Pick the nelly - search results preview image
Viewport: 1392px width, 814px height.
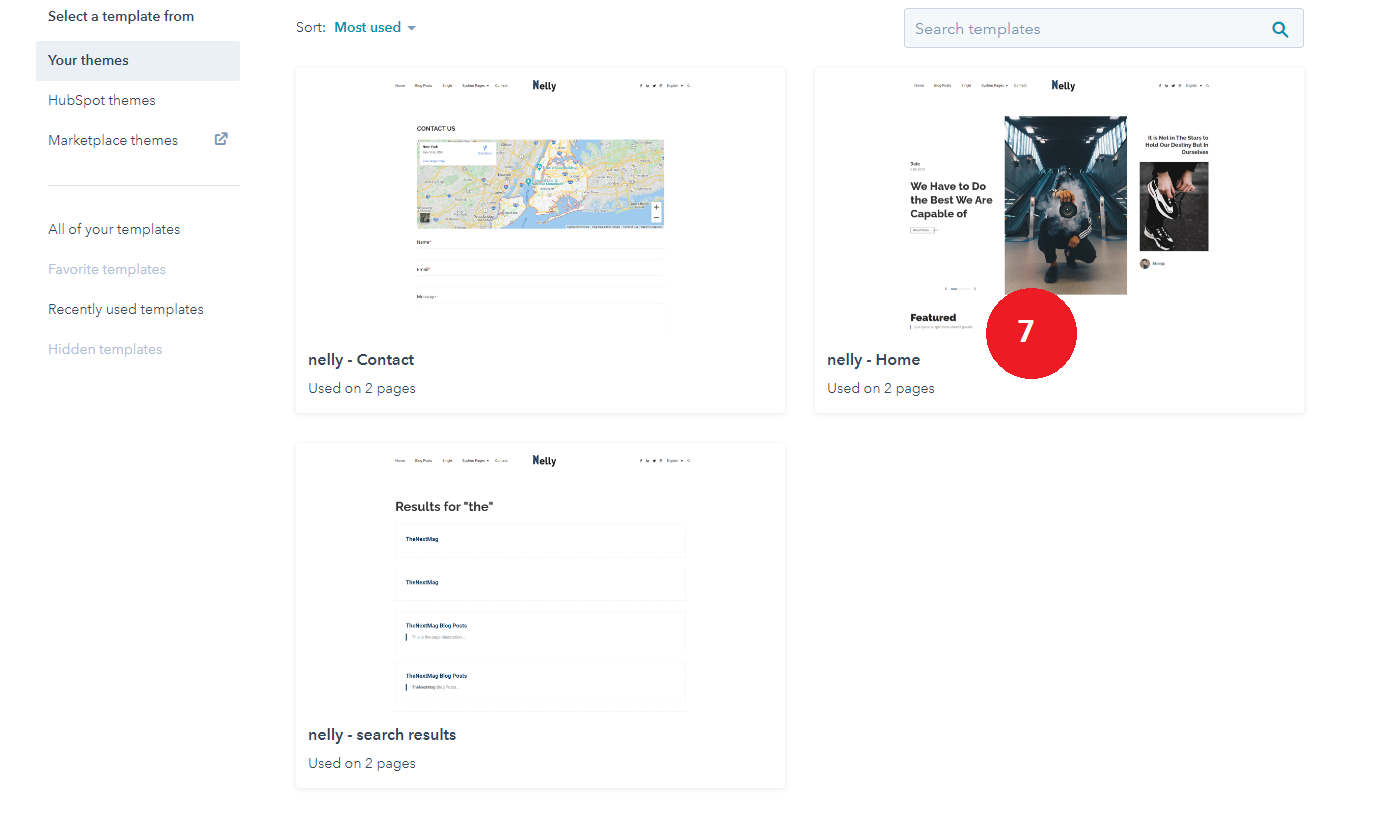coord(540,580)
